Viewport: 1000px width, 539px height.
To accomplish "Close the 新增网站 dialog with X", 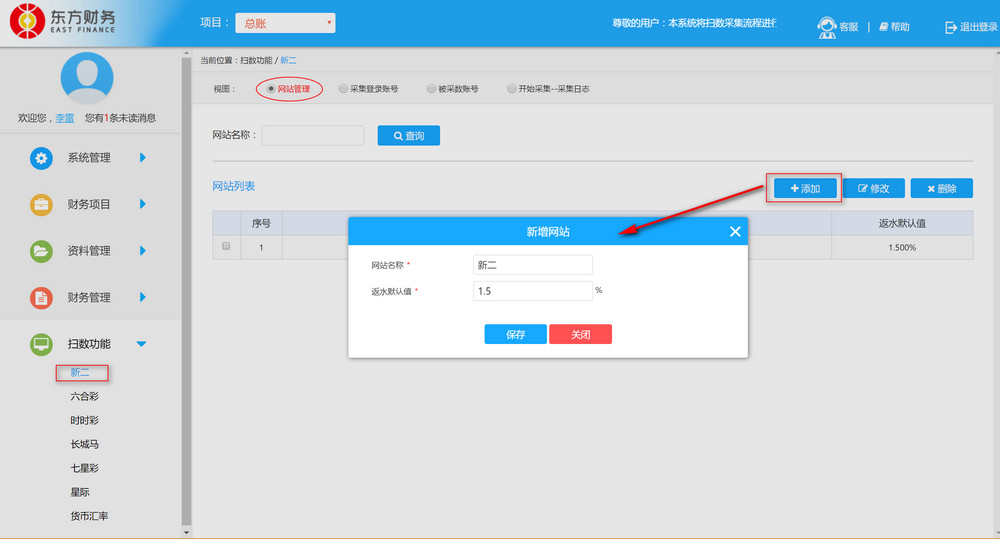I will [x=735, y=231].
